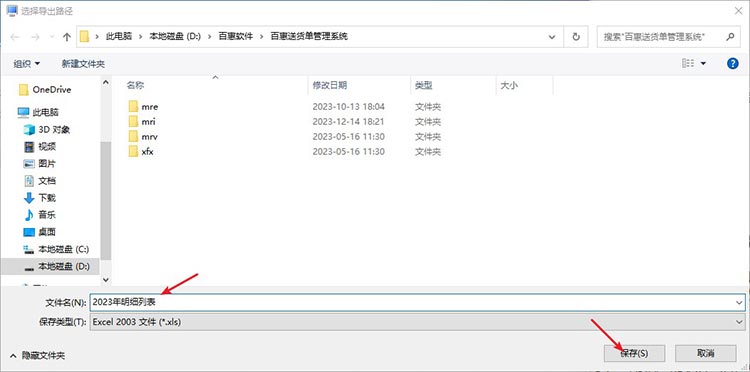Open the 组织 menu
The width and height of the screenshot is (750, 372).
click(x=27, y=64)
